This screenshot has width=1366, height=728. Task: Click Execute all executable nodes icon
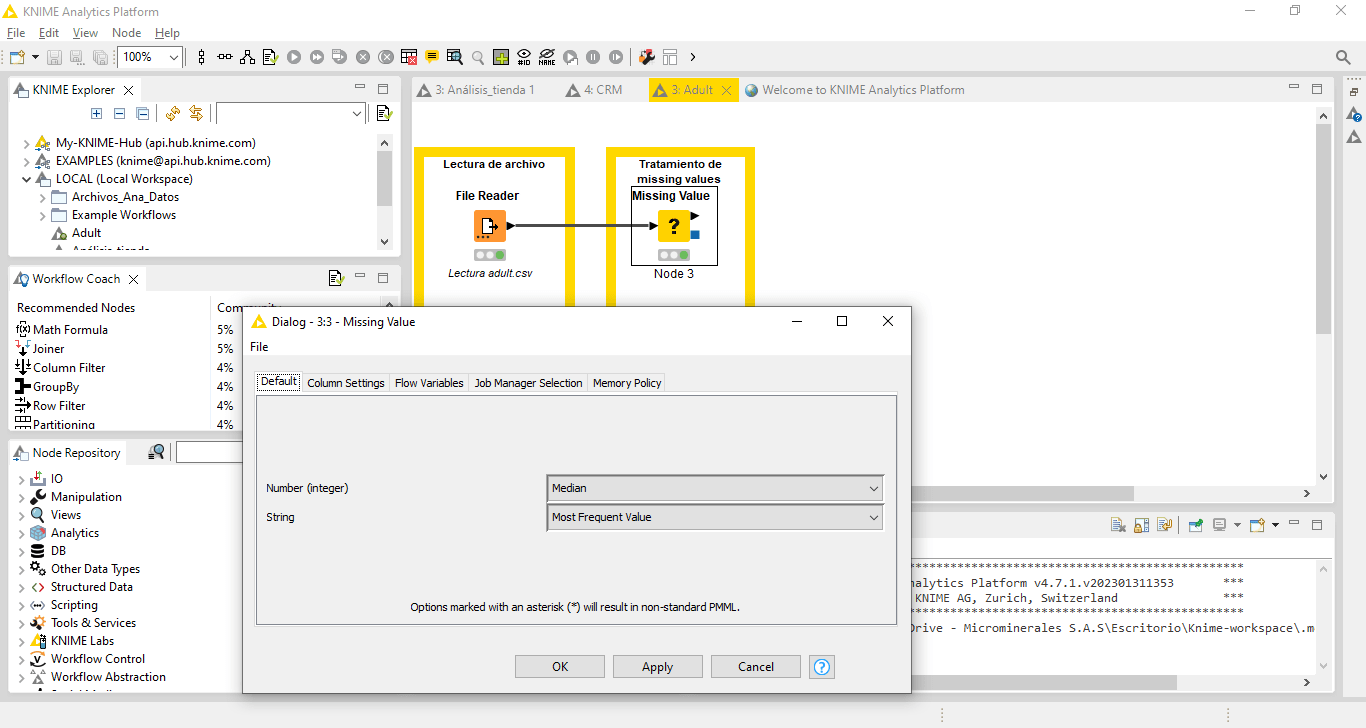[317, 57]
